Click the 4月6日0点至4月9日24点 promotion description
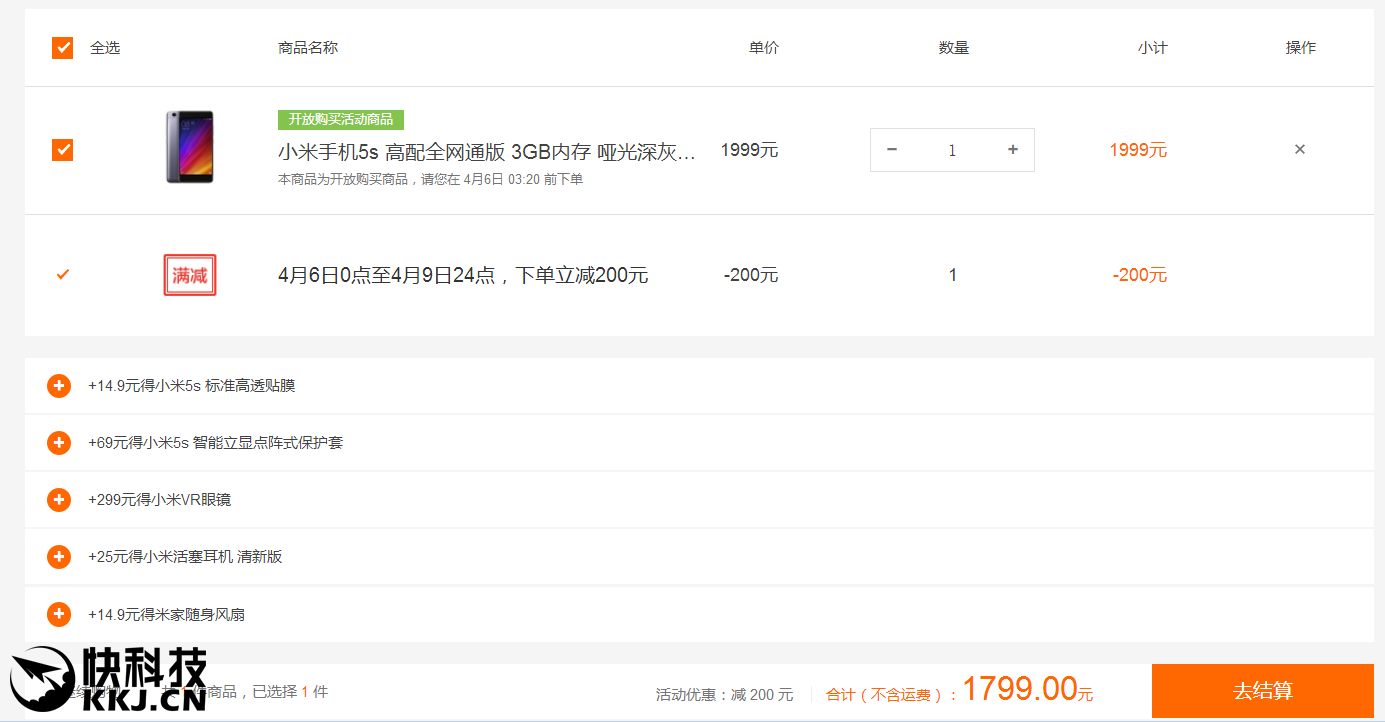This screenshot has width=1385, height=722. (x=463, y=275)
